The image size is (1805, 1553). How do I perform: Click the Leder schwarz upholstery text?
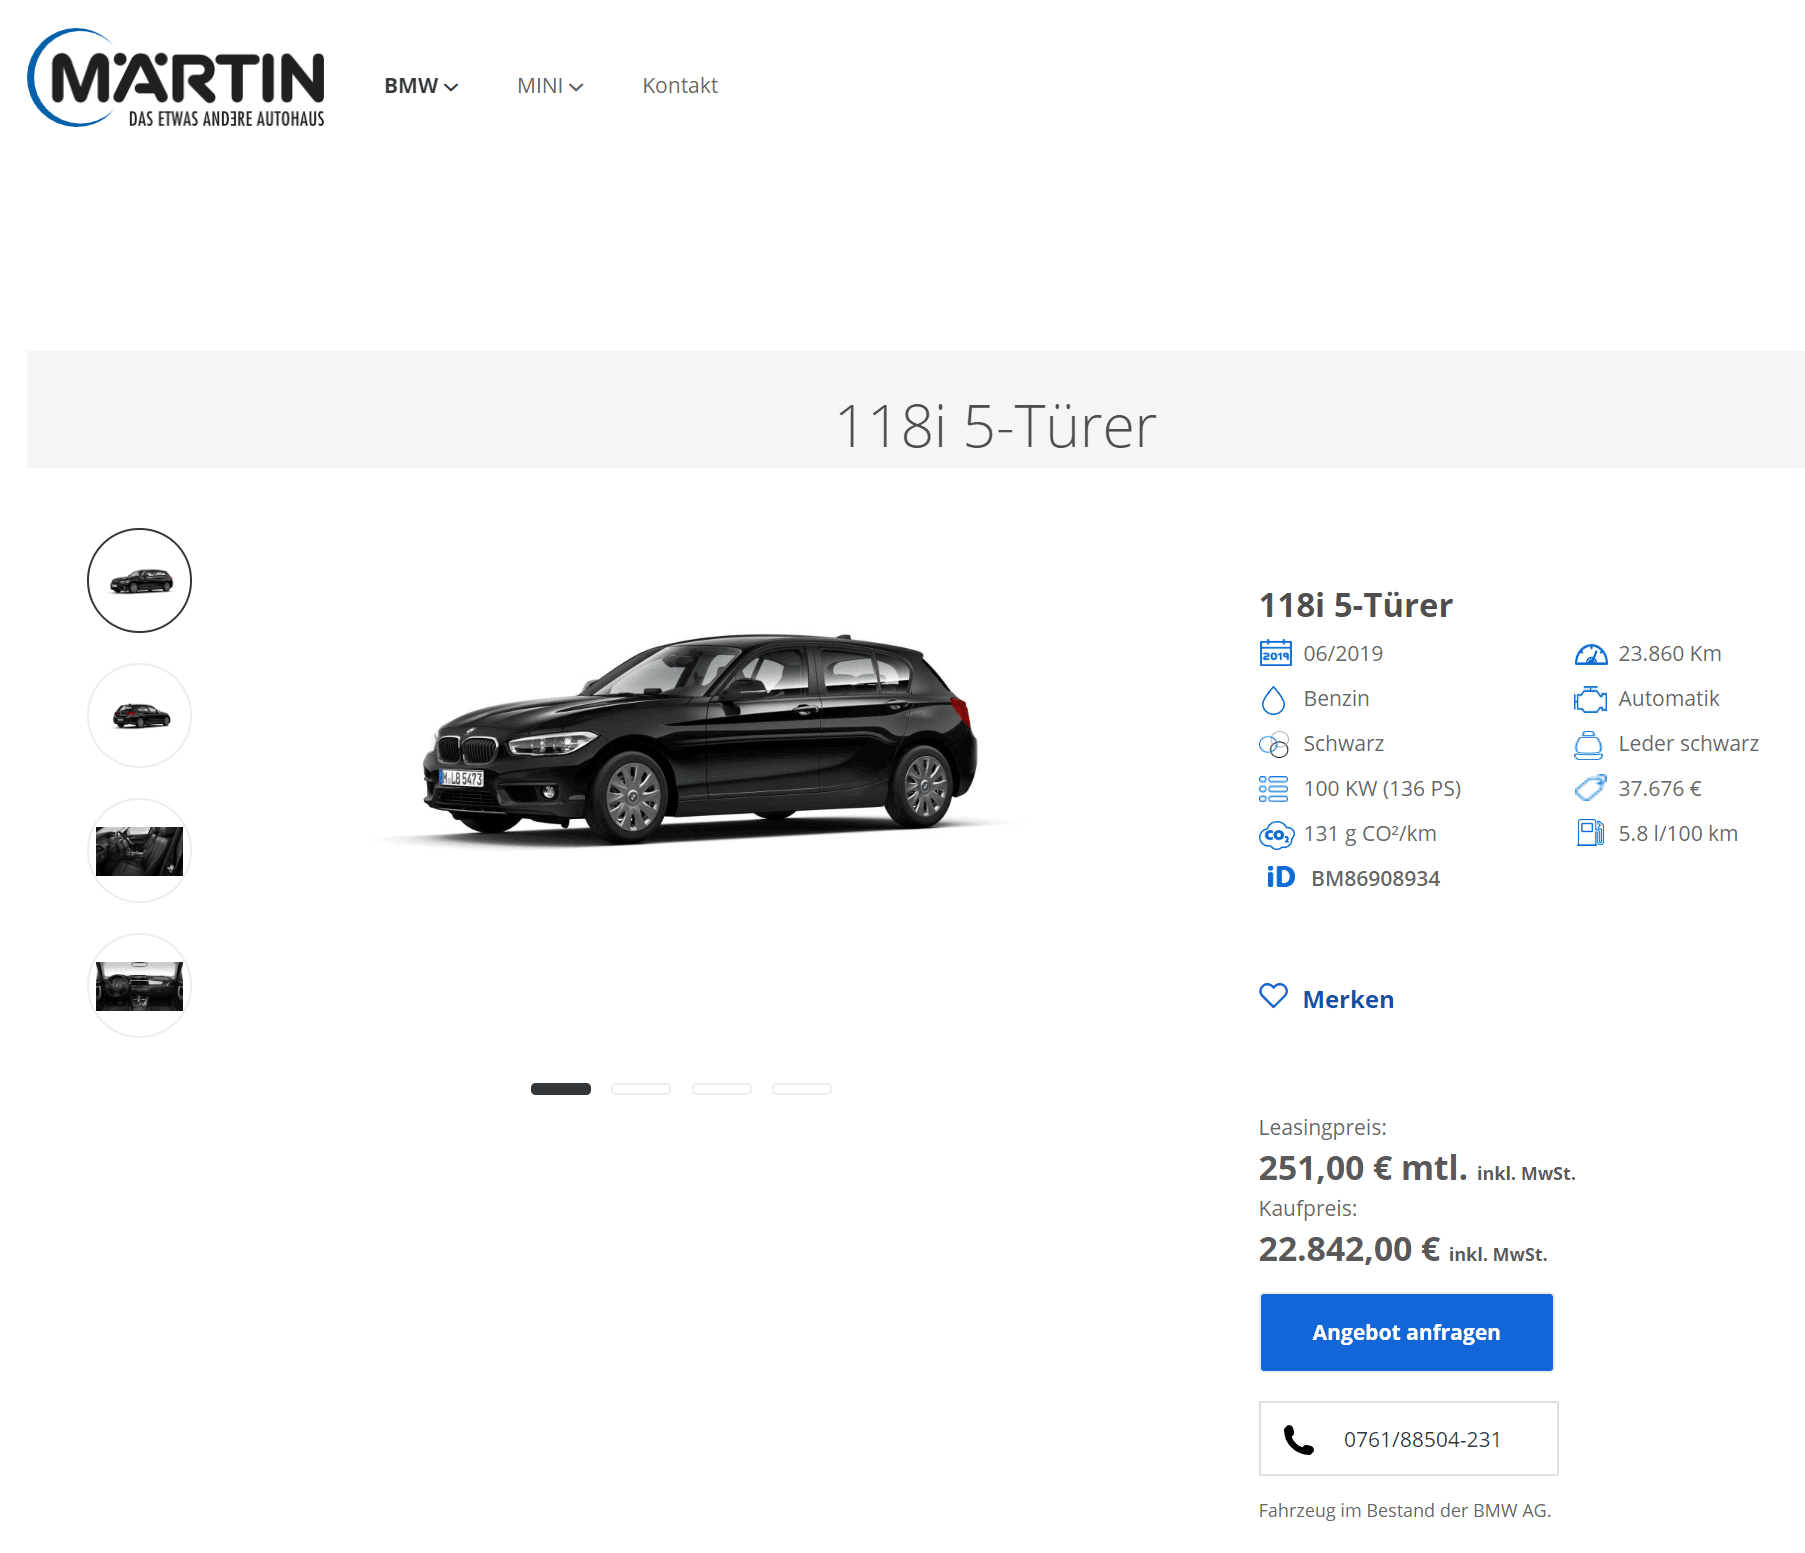coord(1689,744)
